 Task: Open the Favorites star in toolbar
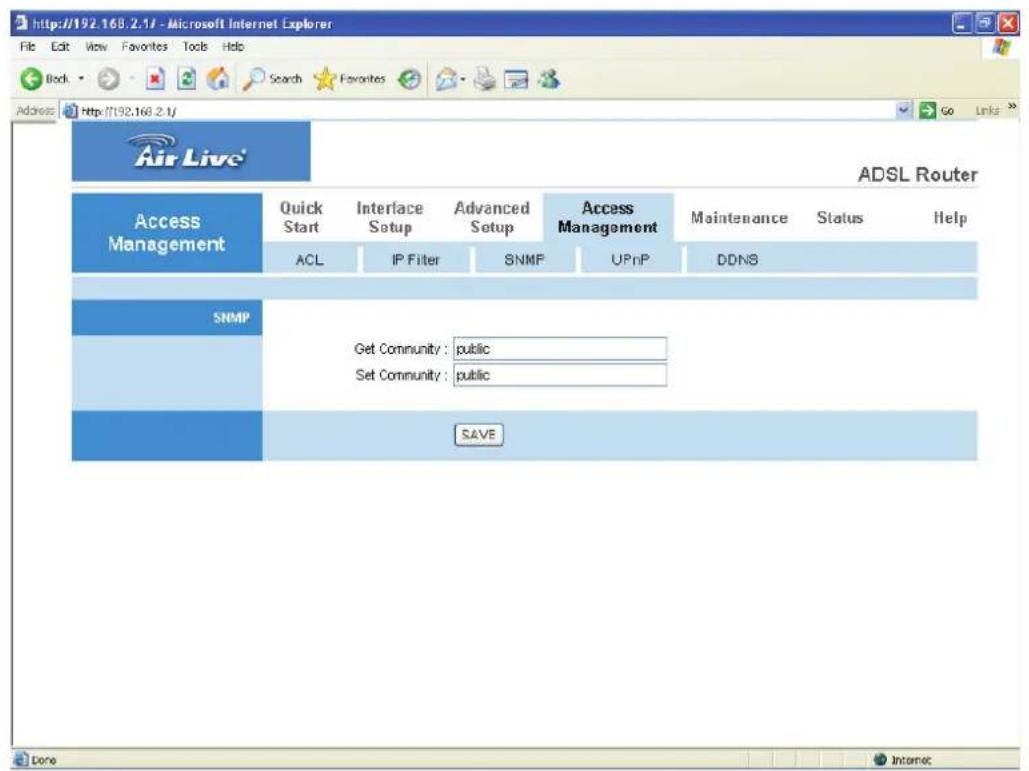[x=350, y=79]
